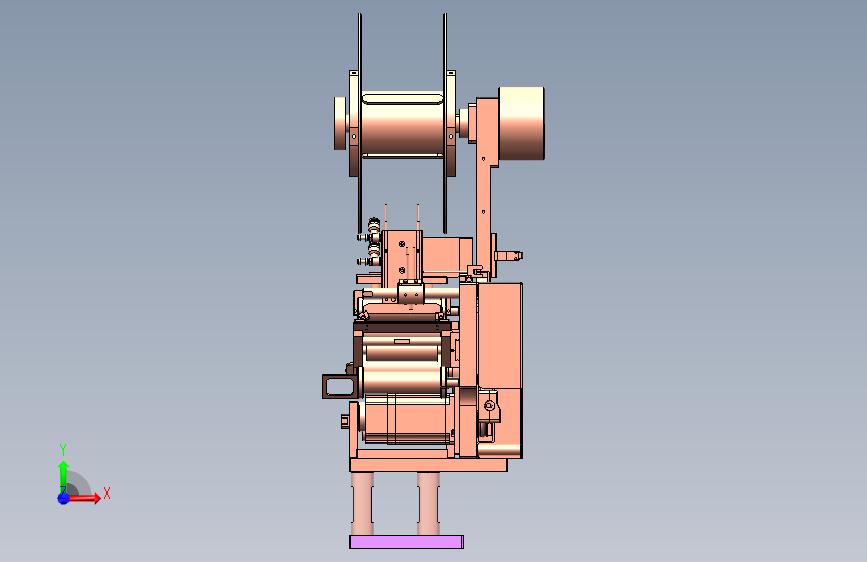
Task: Click the green Y axis arrow of the triad
Action: point(64,477)
